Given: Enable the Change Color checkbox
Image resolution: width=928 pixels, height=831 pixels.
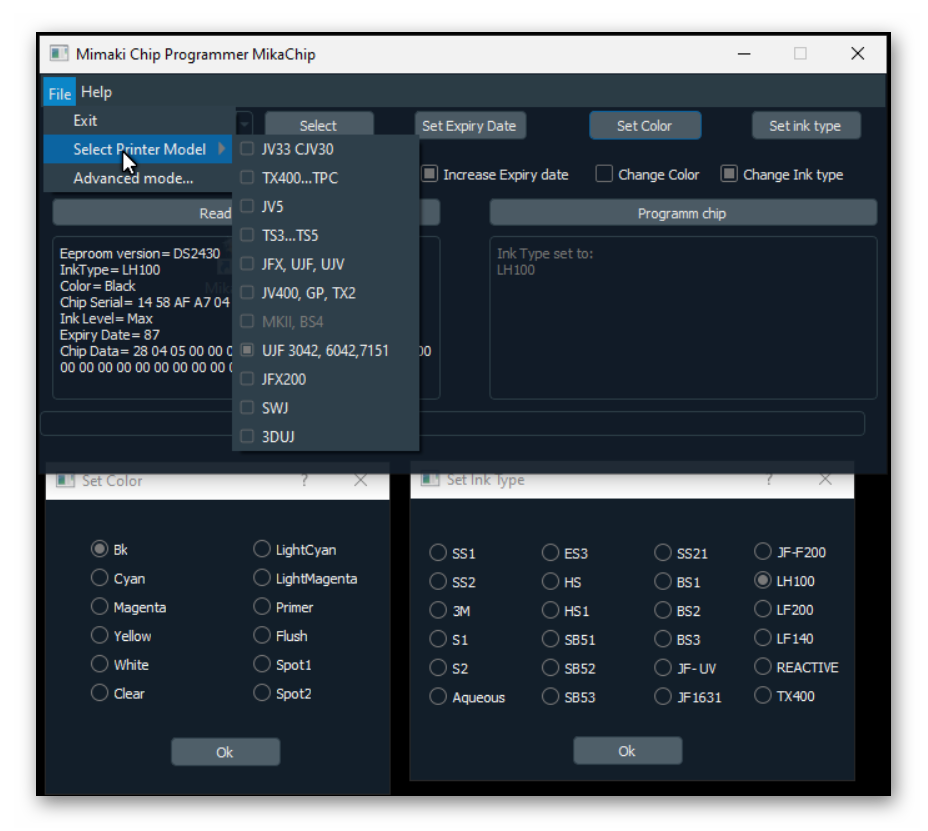Looking at the screenshot, I should (604, 174).
